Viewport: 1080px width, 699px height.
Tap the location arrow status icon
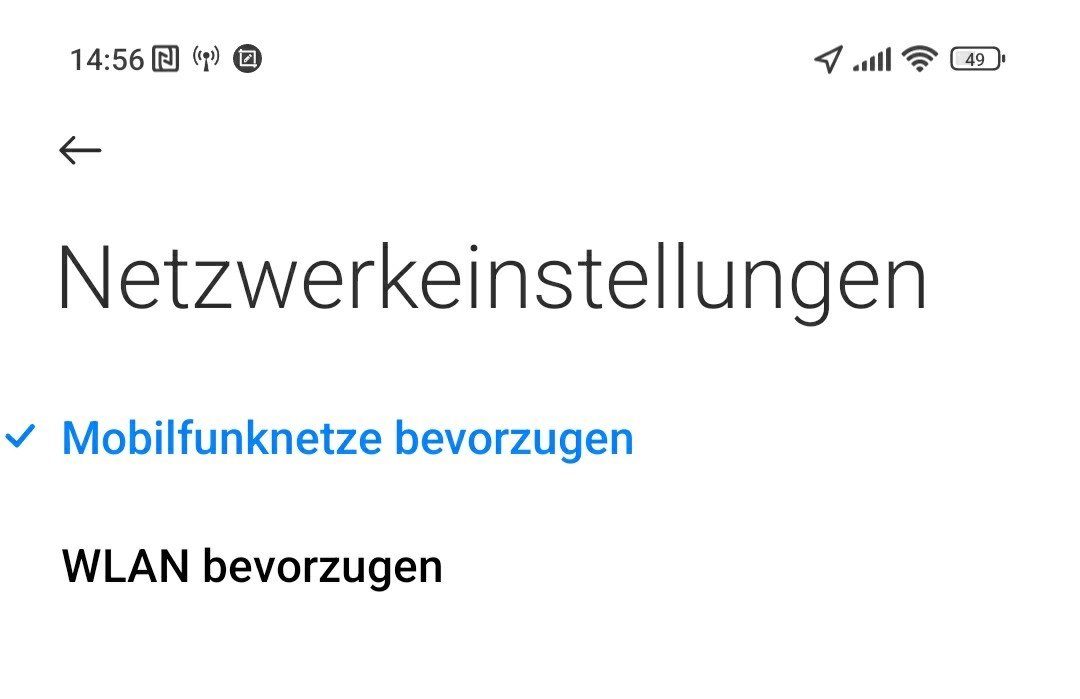[829, 59]
